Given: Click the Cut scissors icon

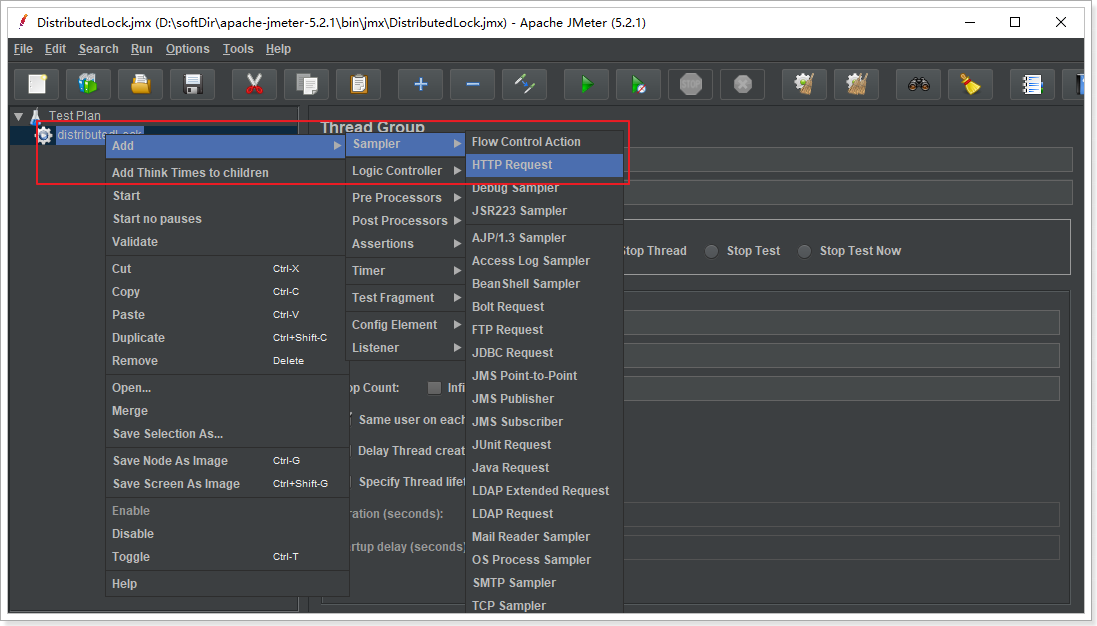Looking at the screenshot, I should tap(254, 85).
